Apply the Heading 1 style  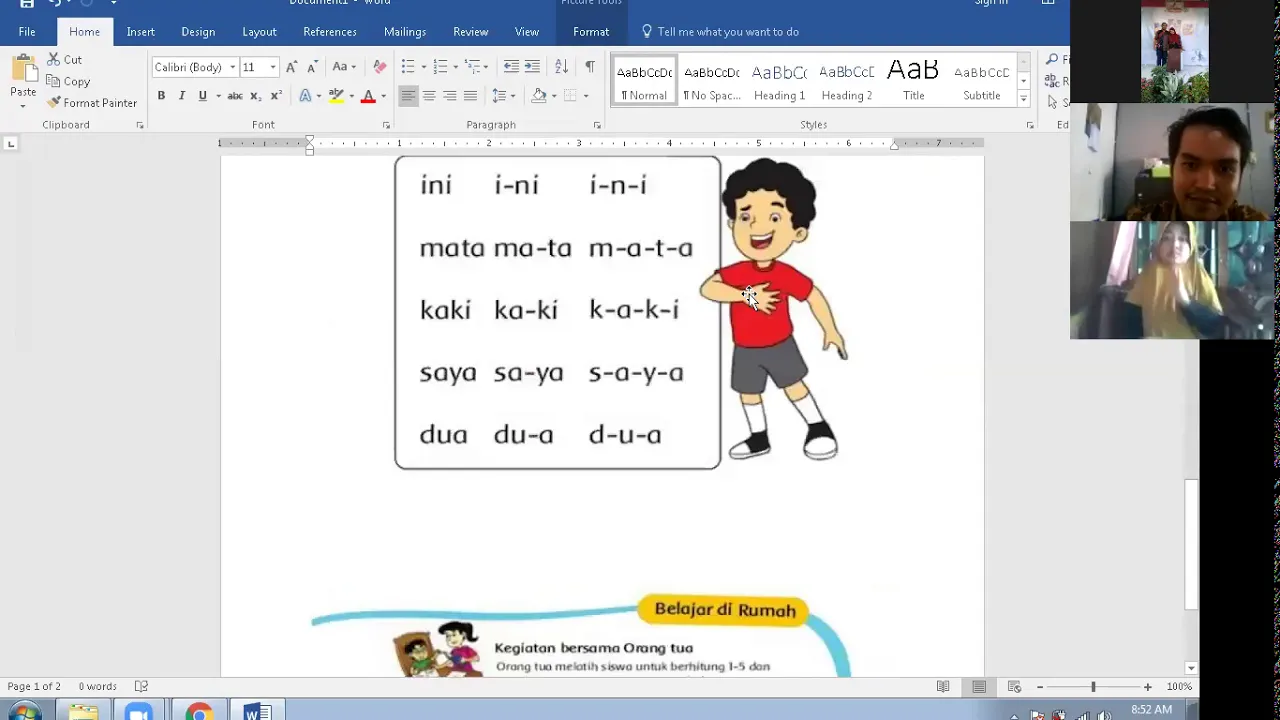coord(779,81)
